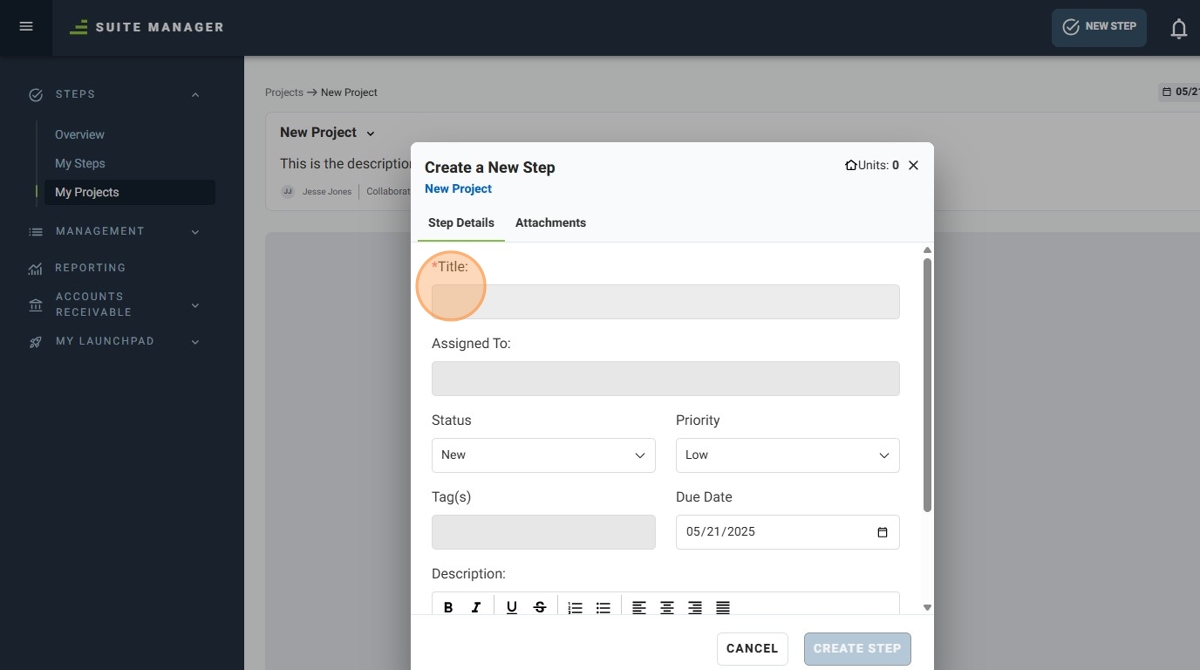1200x670 pixels.
Task: Open the New Project title dropdown chevron
Action: (370, 133)
